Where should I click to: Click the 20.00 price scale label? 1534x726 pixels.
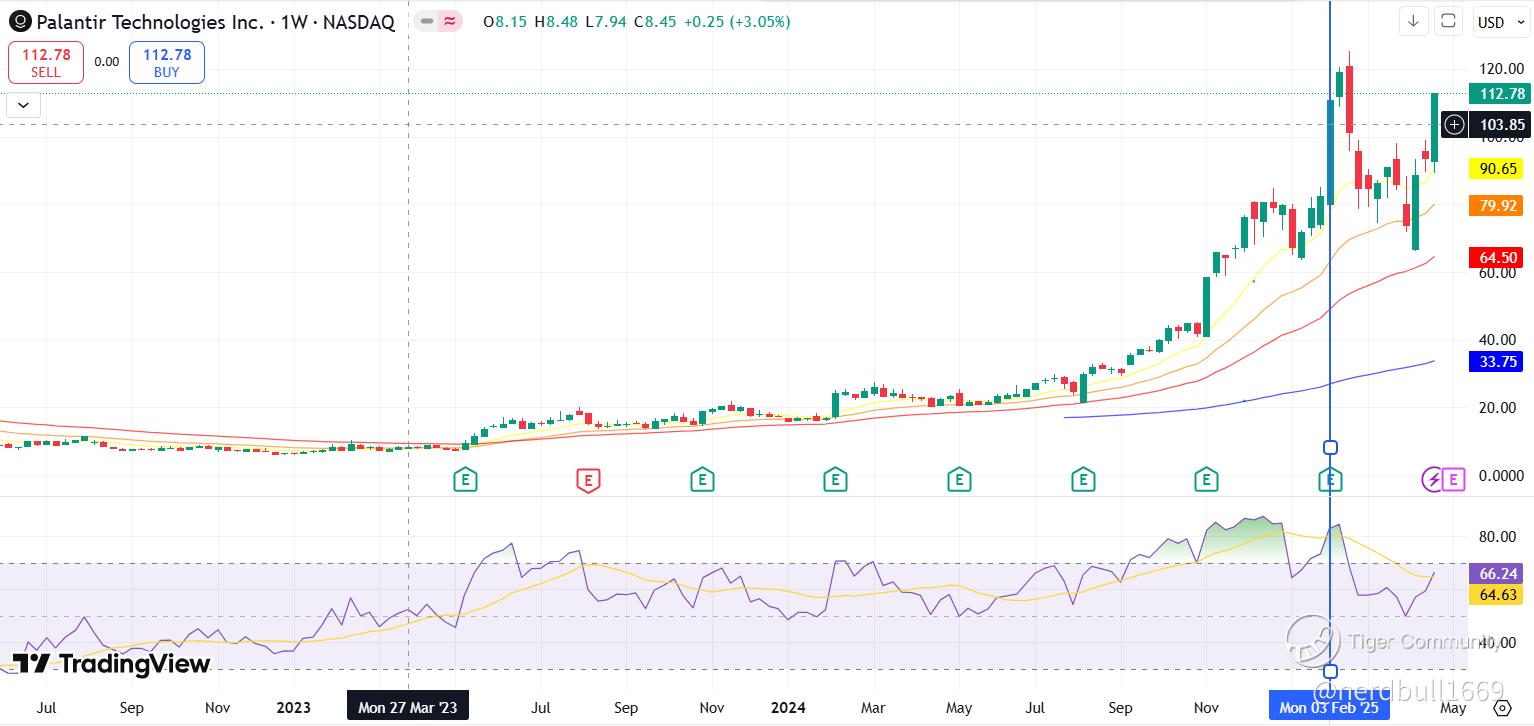point(1498,408)
